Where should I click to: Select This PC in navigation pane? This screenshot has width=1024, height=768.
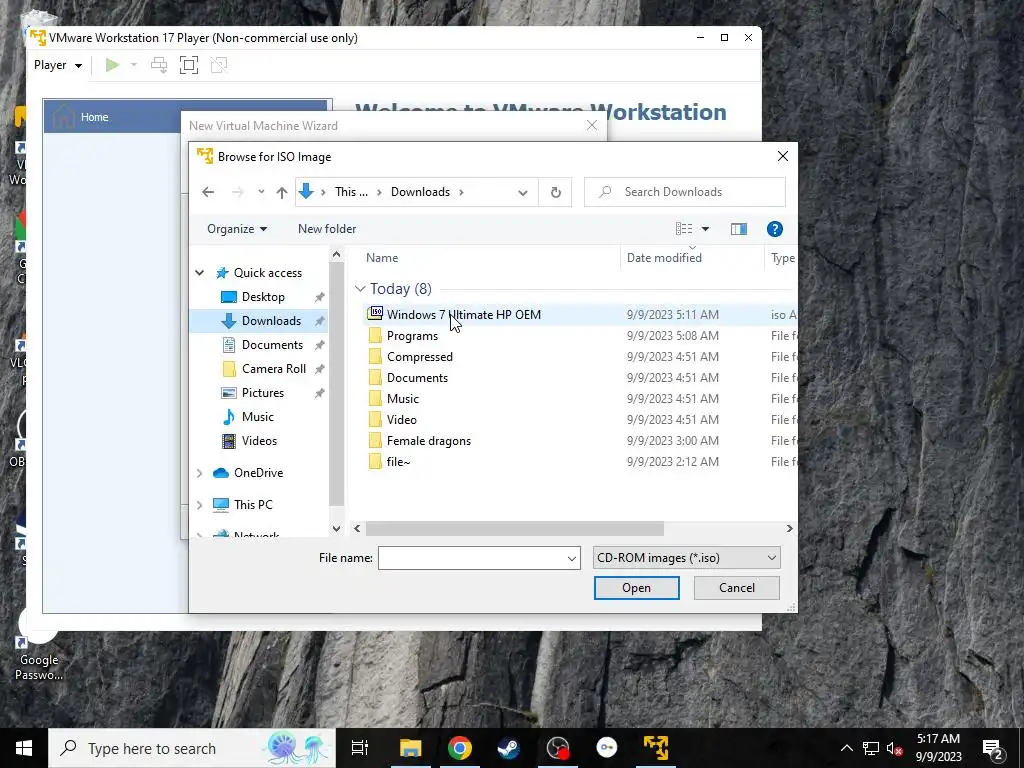coord(253,505)
